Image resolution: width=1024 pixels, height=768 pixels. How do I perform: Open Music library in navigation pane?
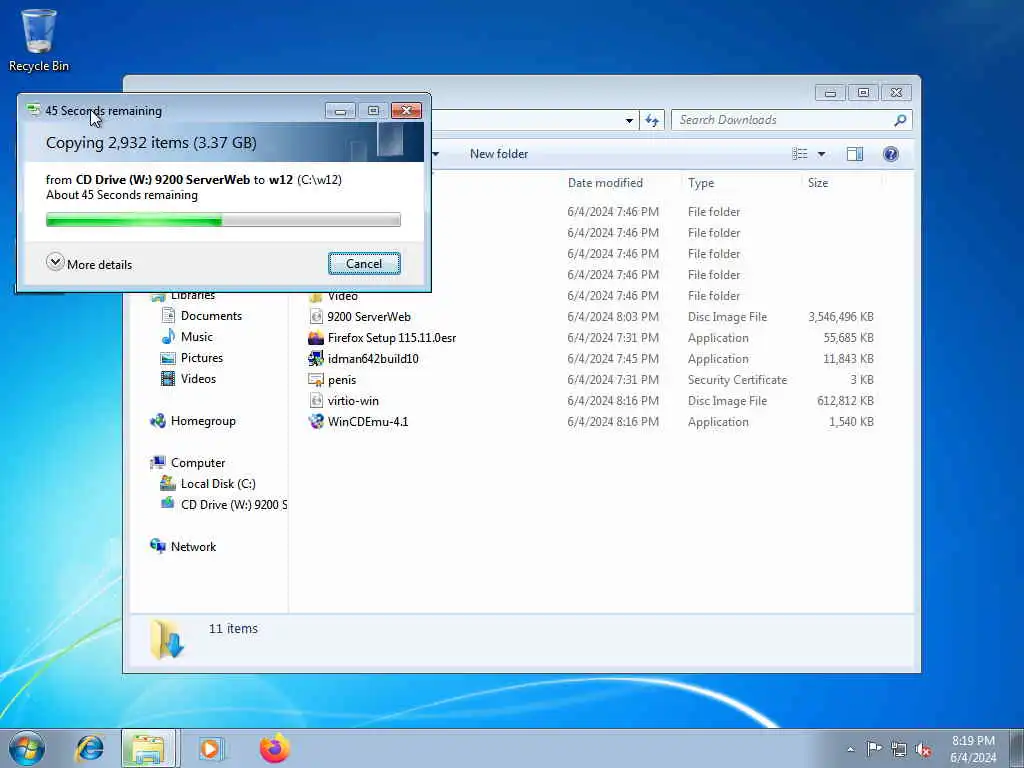(x=197, y=336)
